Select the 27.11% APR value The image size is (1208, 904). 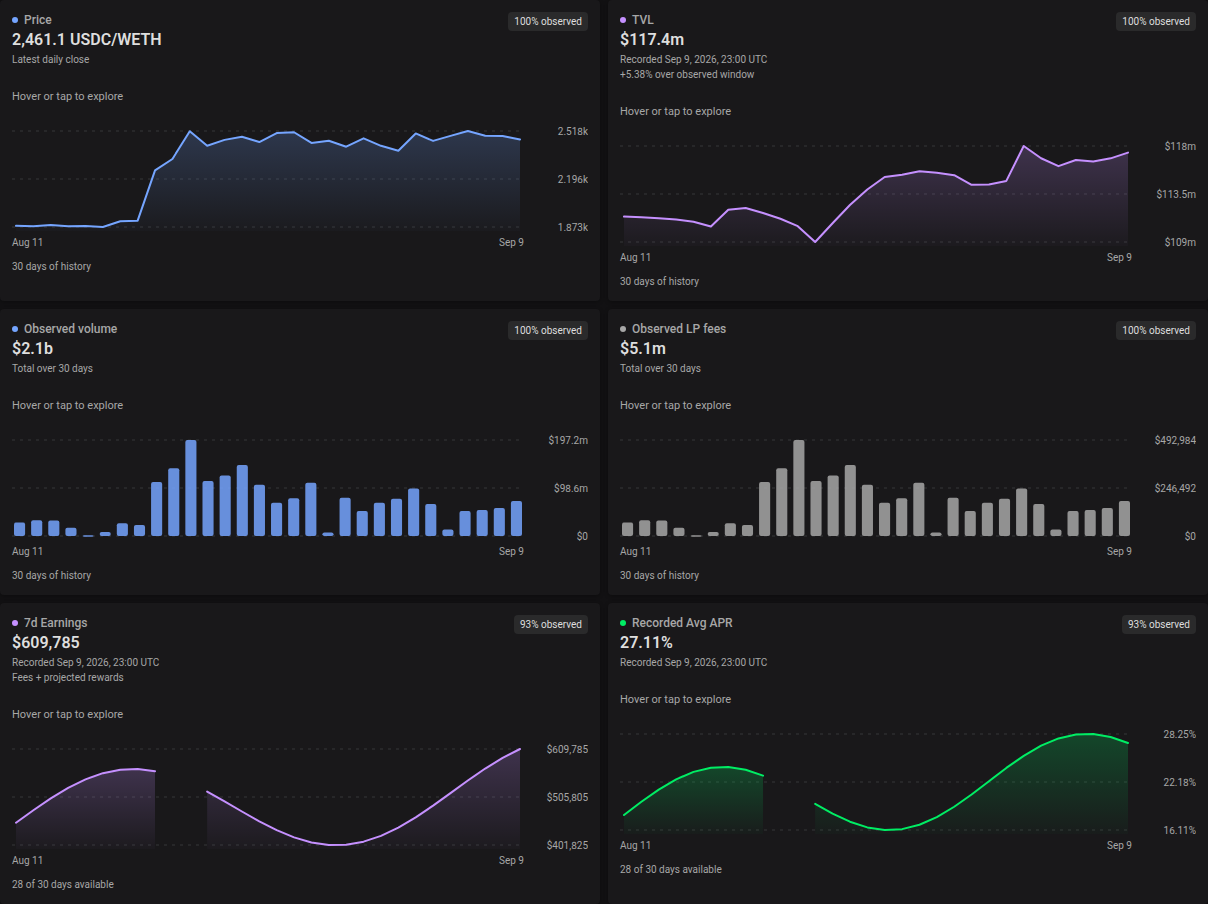[x=646, y=642]
